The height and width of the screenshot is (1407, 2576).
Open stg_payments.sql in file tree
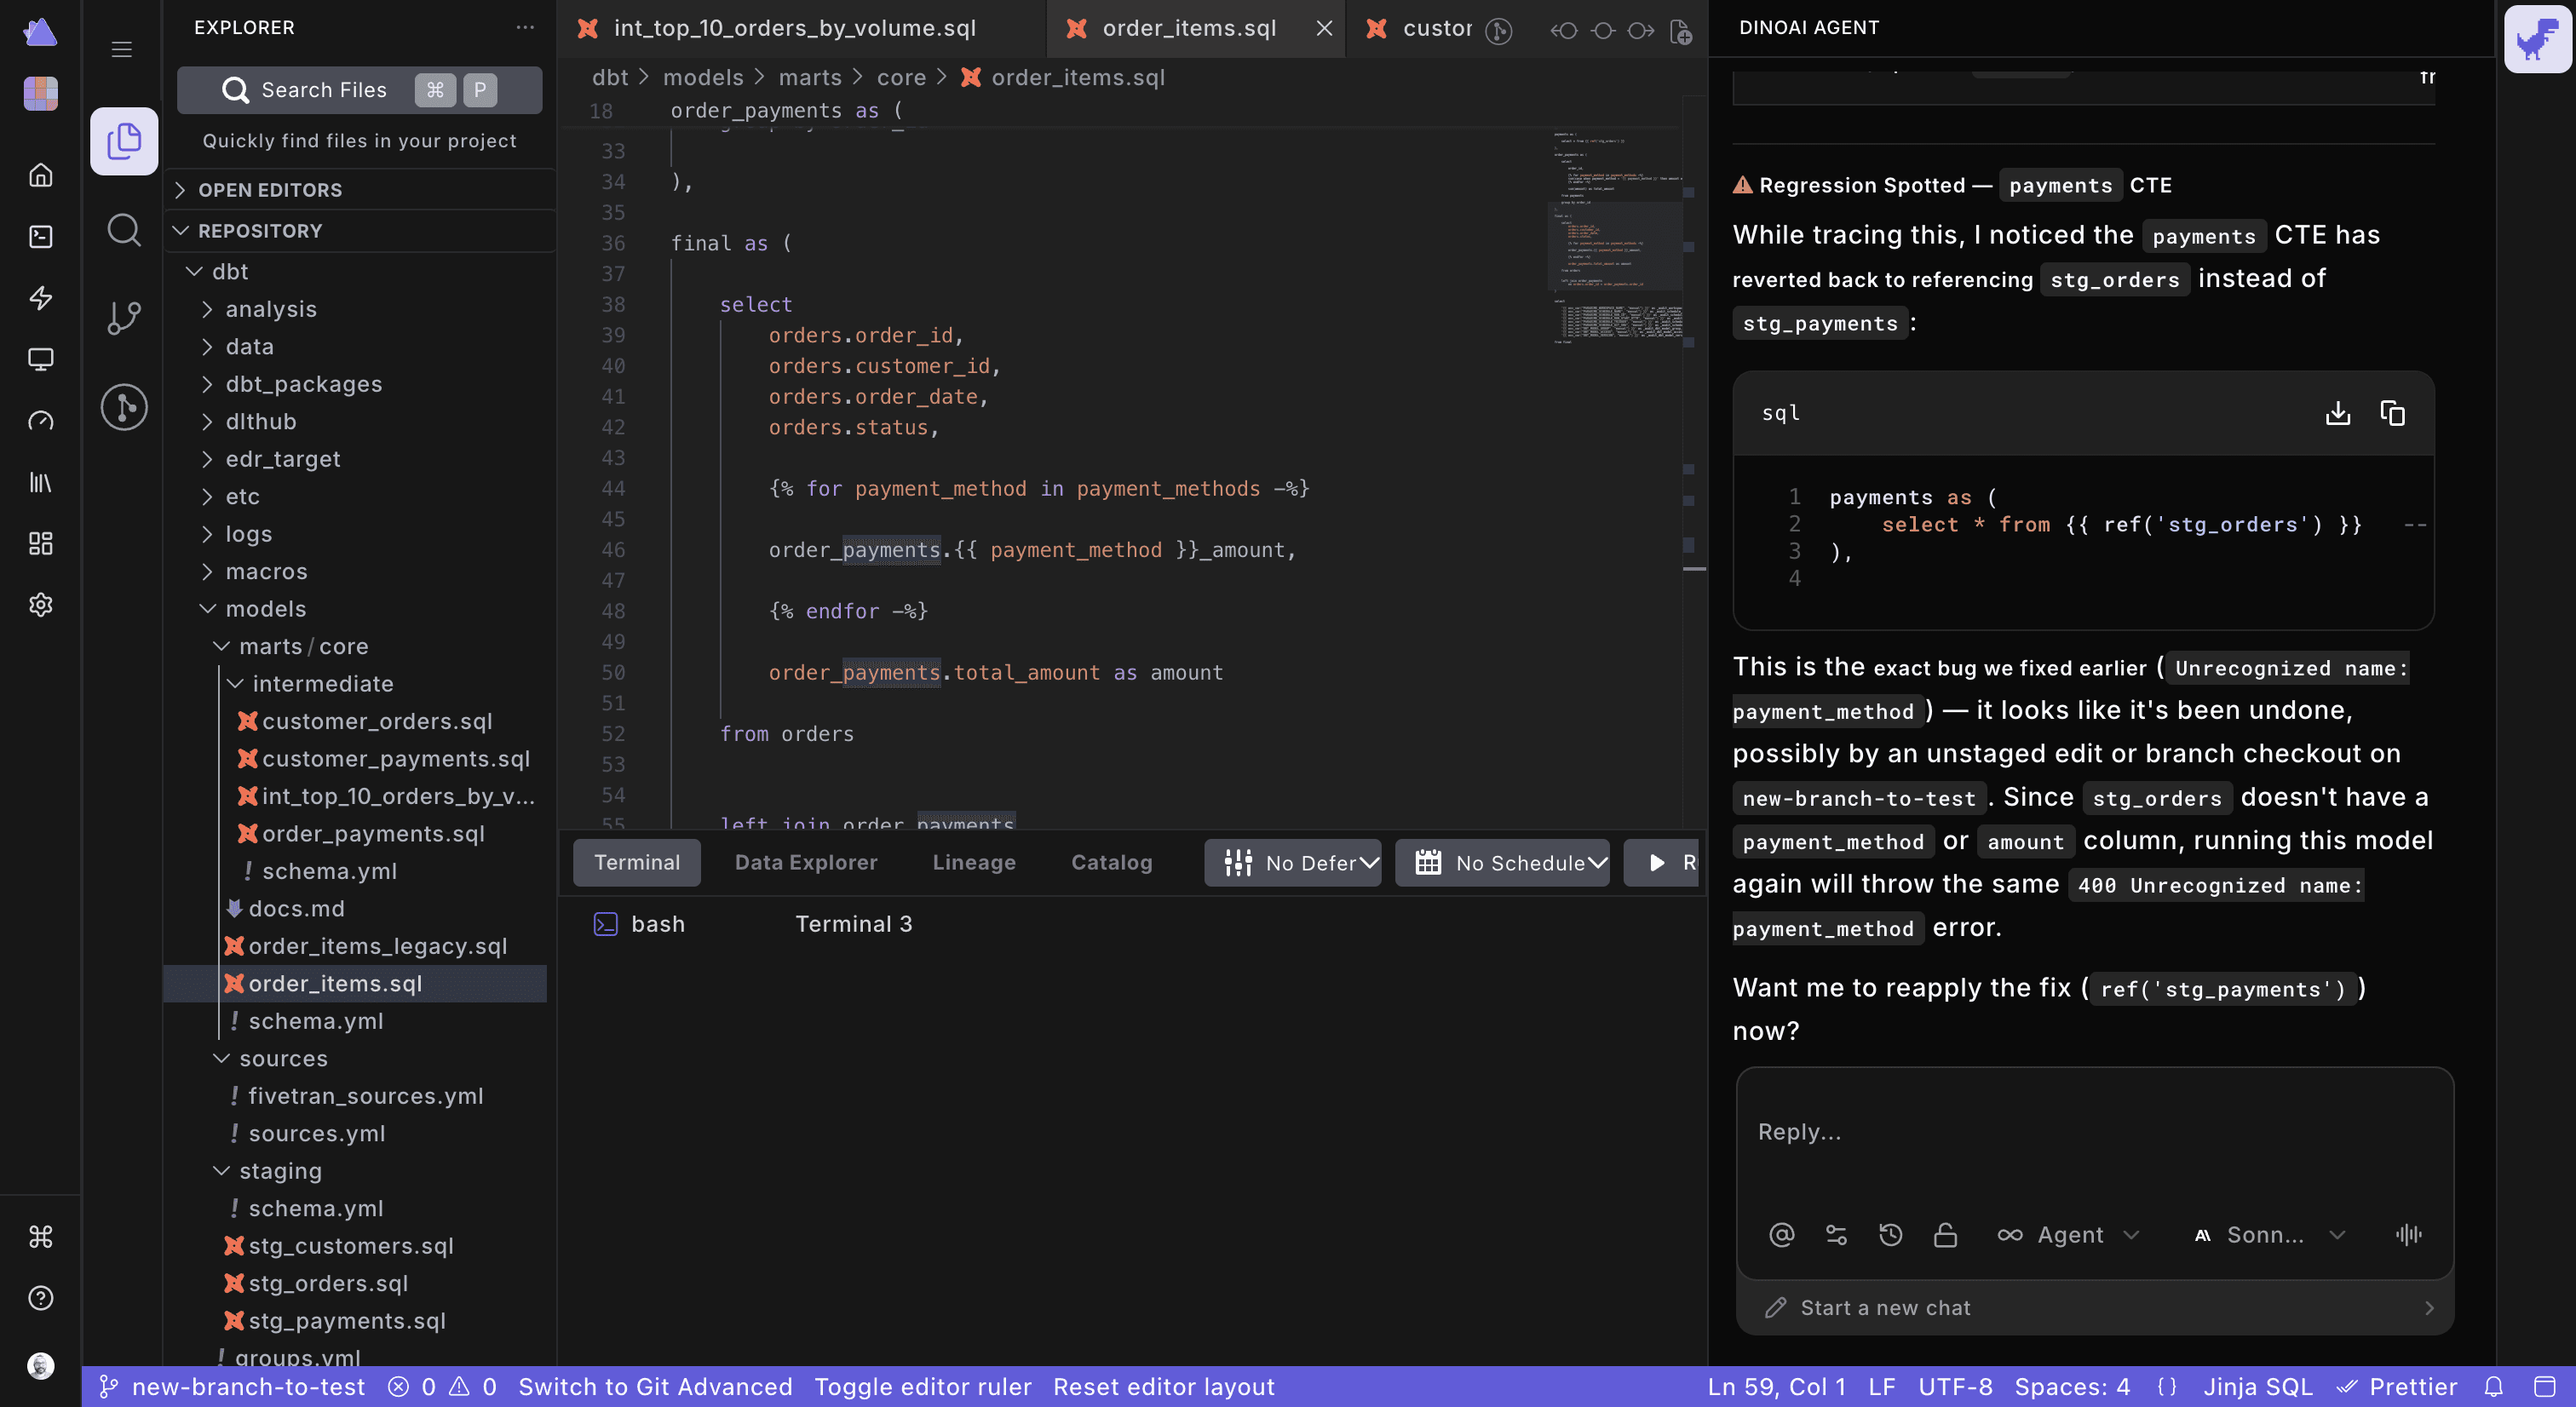coord(346,1321)
